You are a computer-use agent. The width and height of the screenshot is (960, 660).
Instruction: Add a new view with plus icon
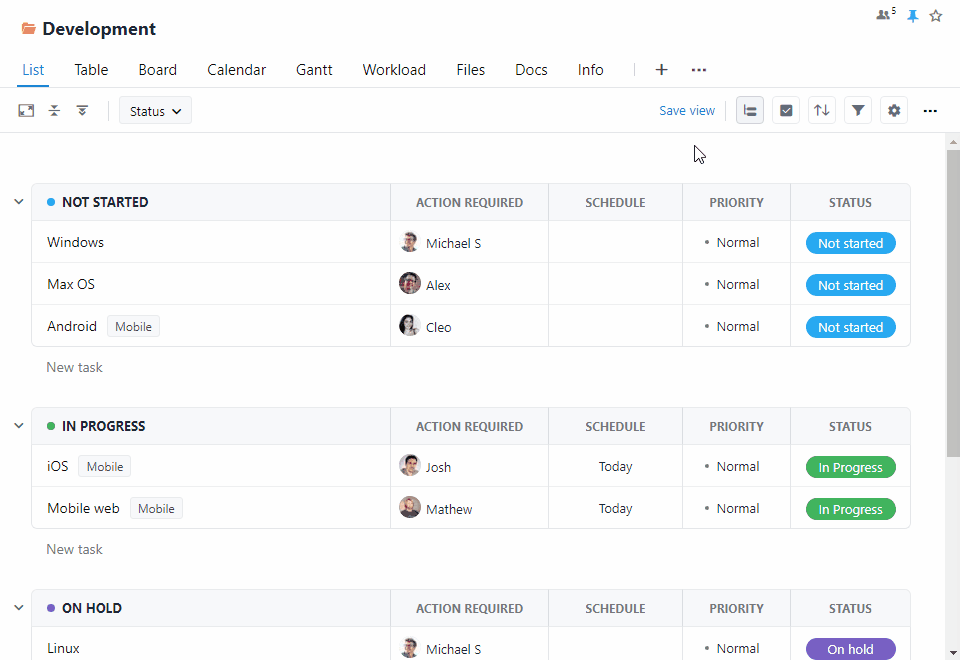(661, 70)
